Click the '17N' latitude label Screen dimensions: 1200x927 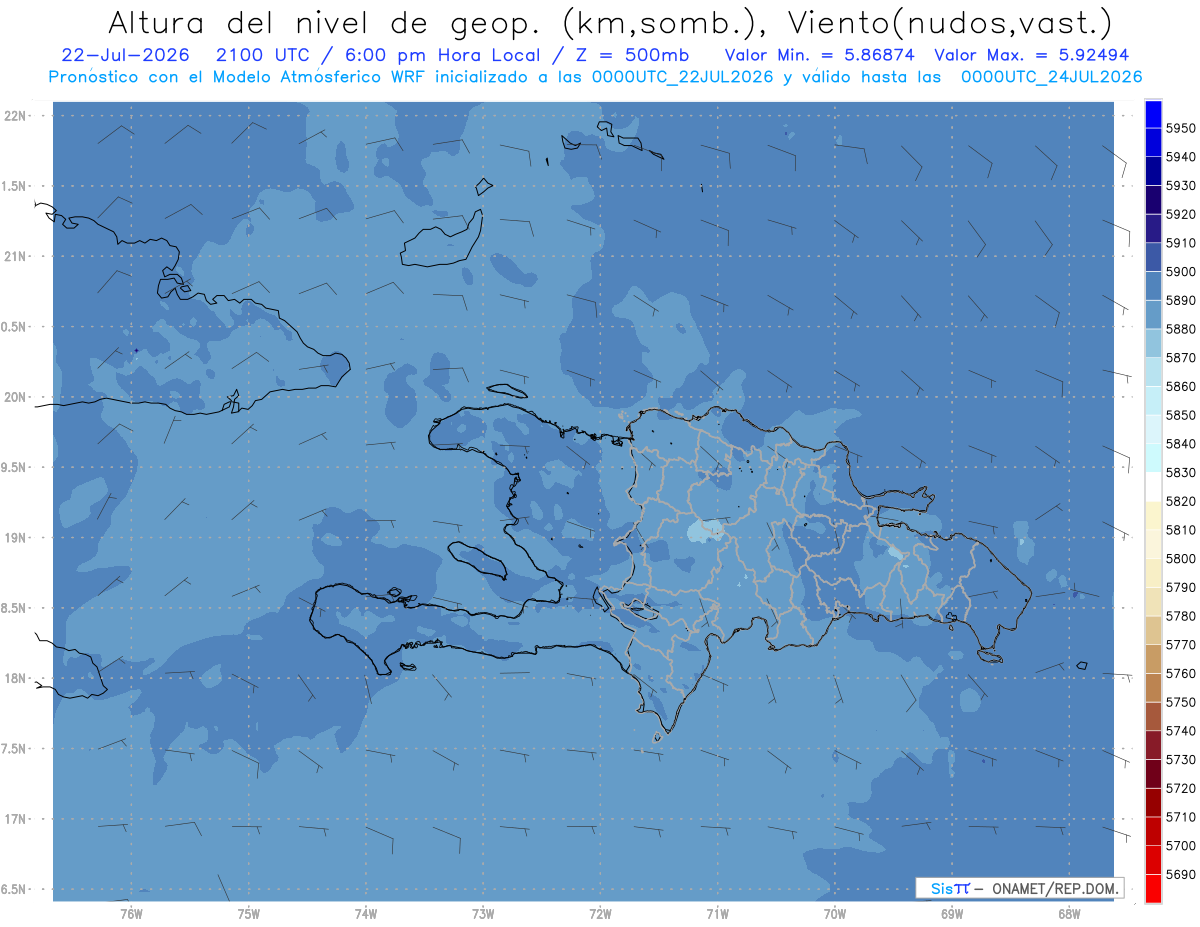tap(16, 819)
